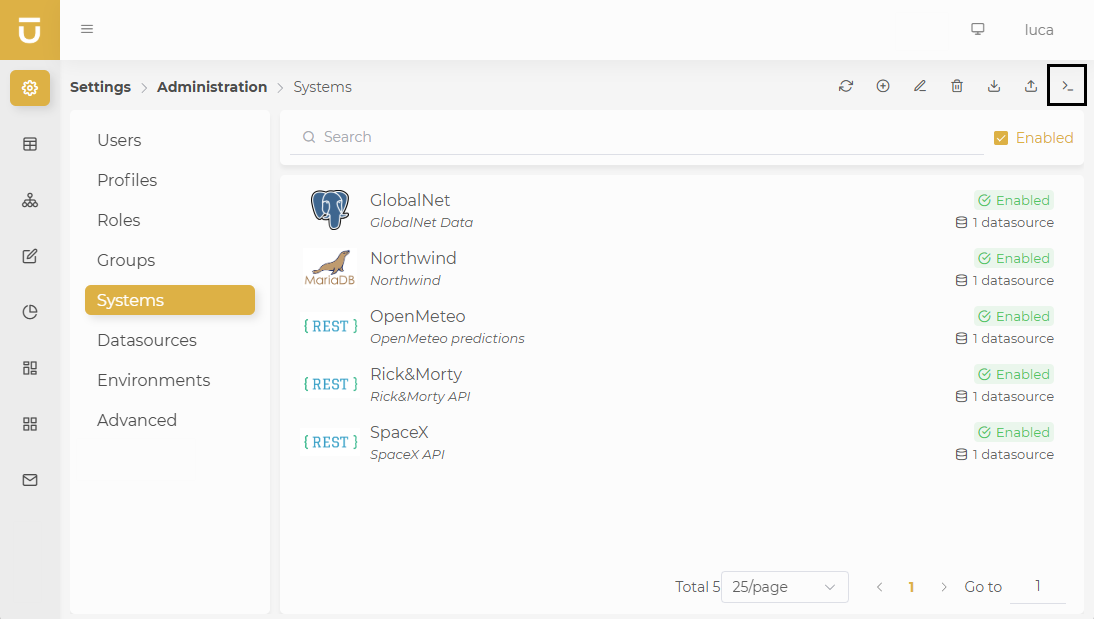Viewport: 1094px width, 619px height.
Task: Go to next page arrow
Action: tap(944, 587)
